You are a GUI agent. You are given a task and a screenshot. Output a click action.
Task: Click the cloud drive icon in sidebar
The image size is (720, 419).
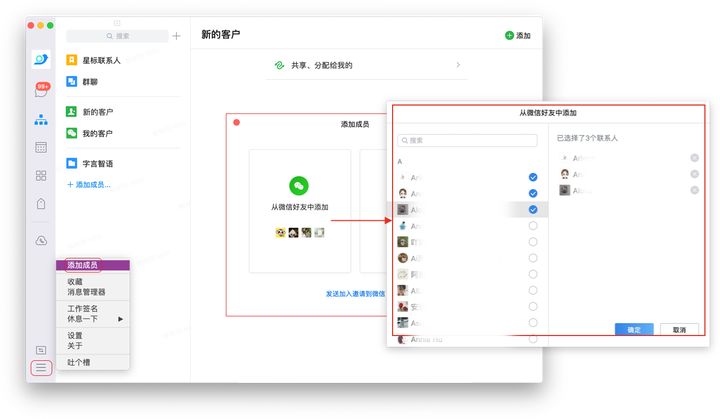[x=41, y=240]
